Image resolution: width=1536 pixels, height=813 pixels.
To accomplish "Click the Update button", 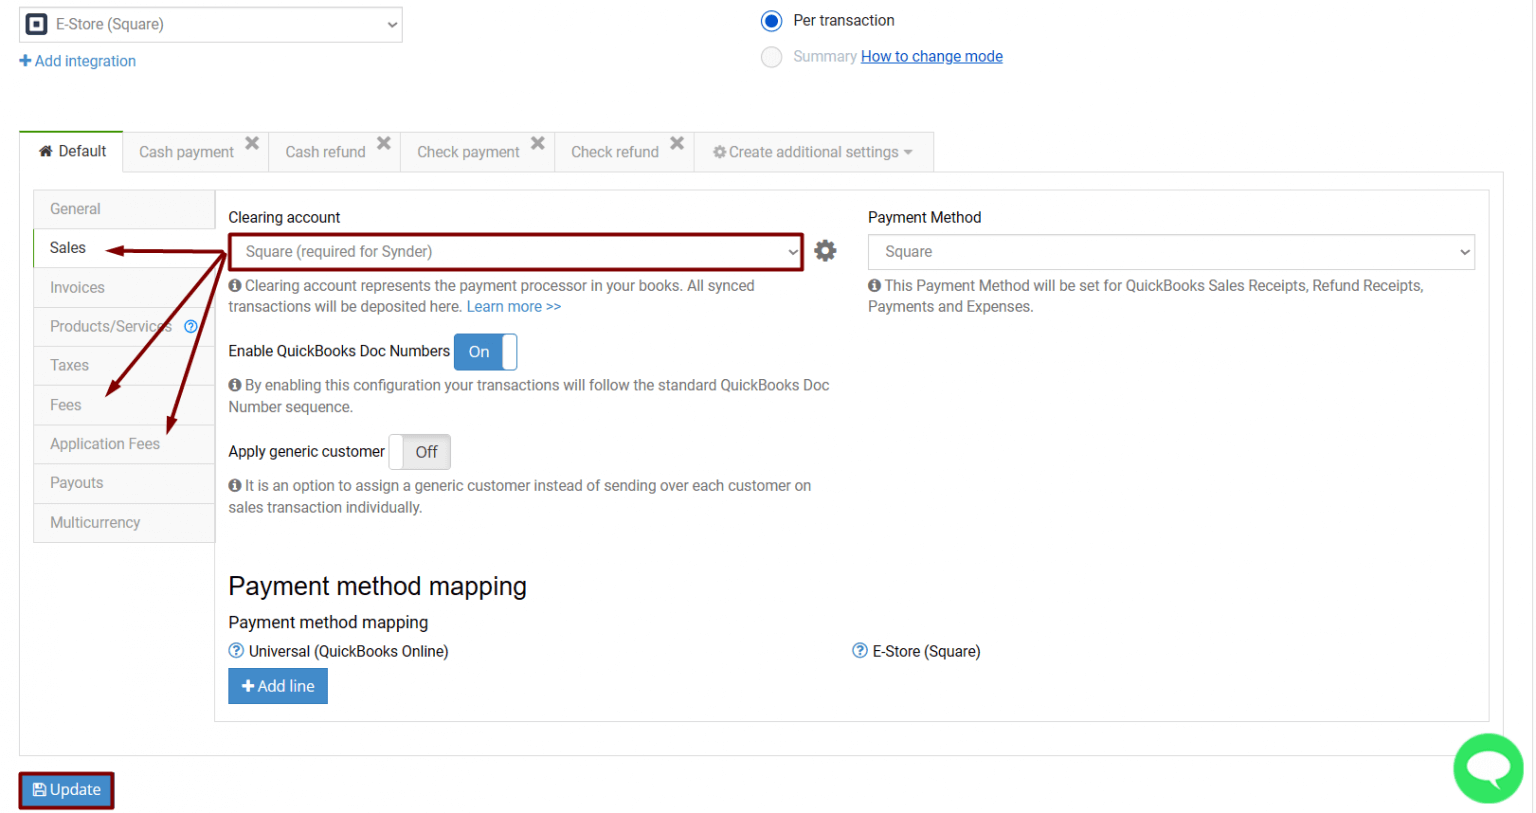I will [66, 790].
